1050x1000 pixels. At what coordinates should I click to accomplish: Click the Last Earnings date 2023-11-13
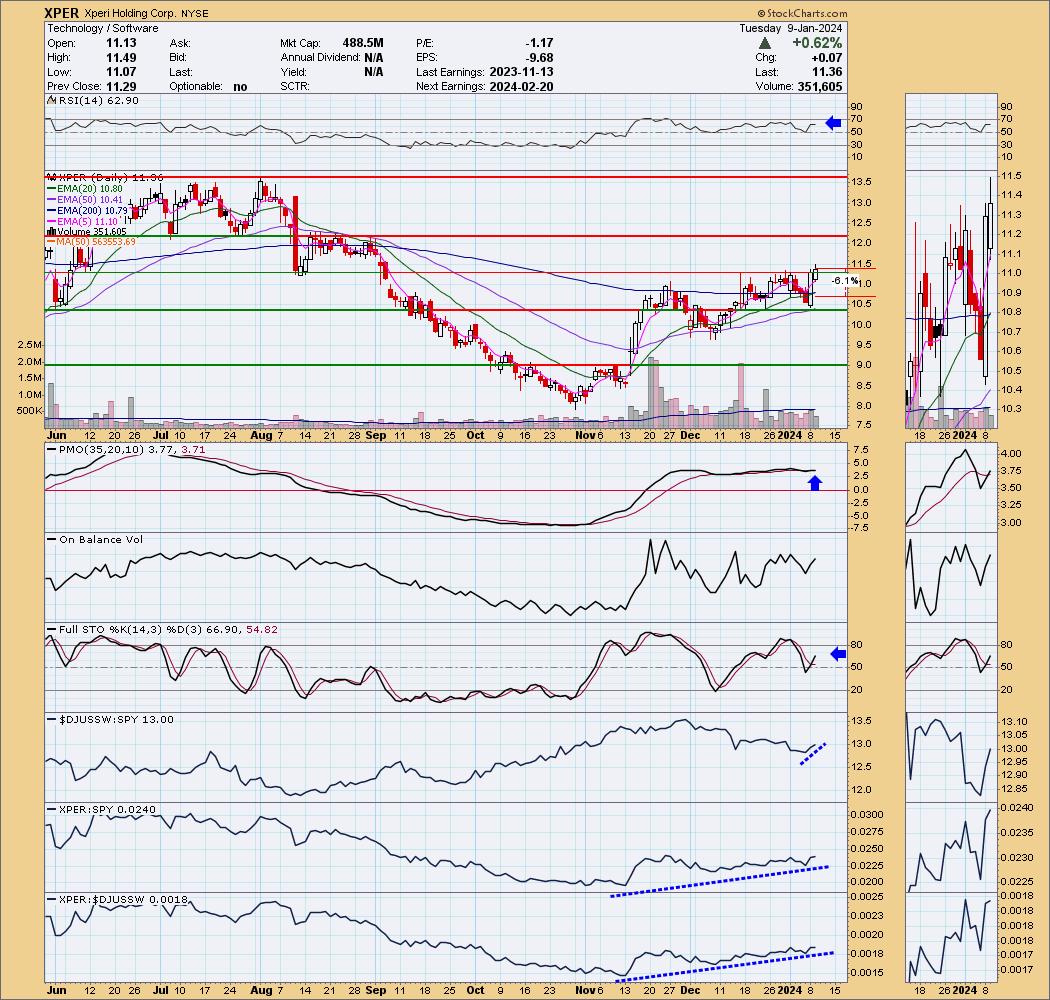[521, 72]
